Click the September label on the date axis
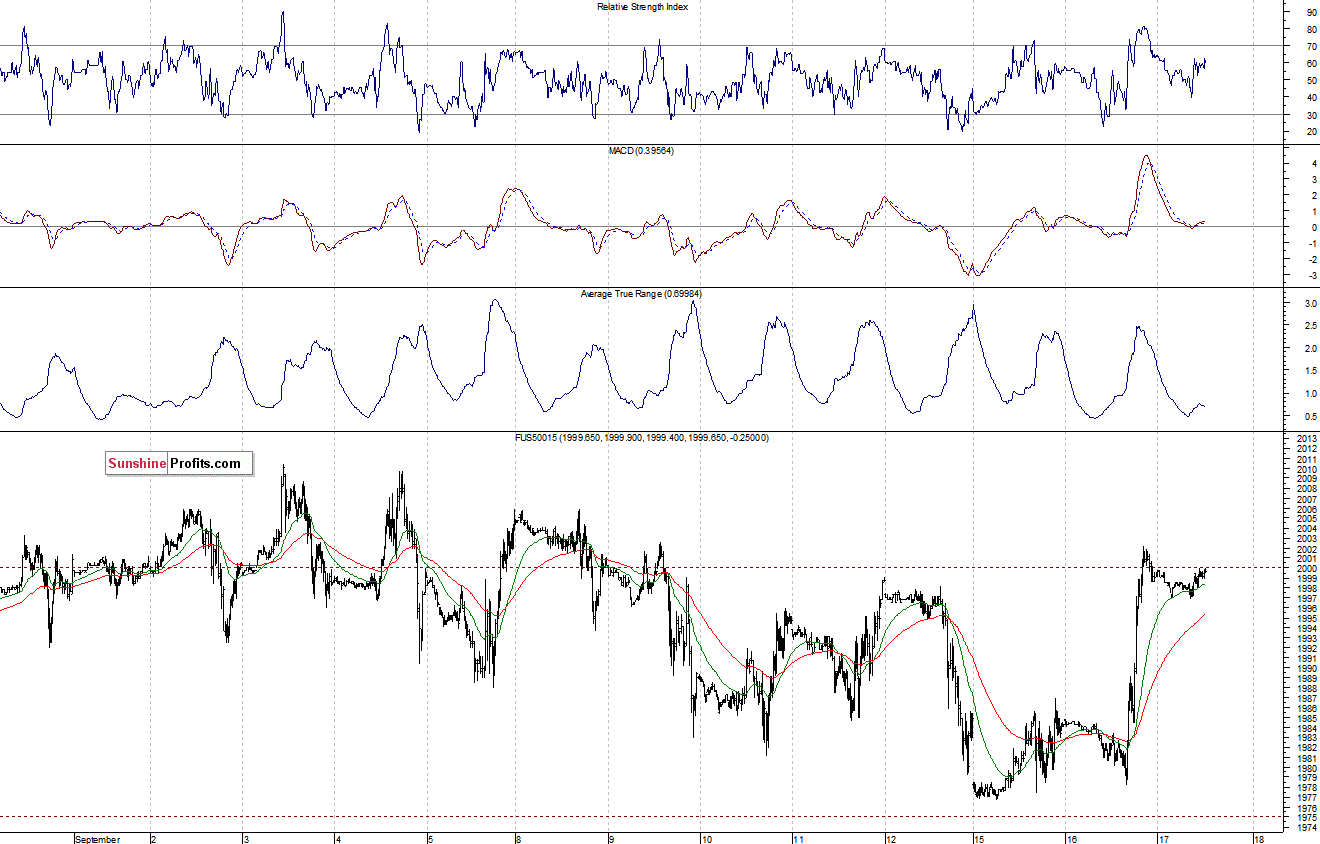 pyautogui.click(x=98, y=839)
